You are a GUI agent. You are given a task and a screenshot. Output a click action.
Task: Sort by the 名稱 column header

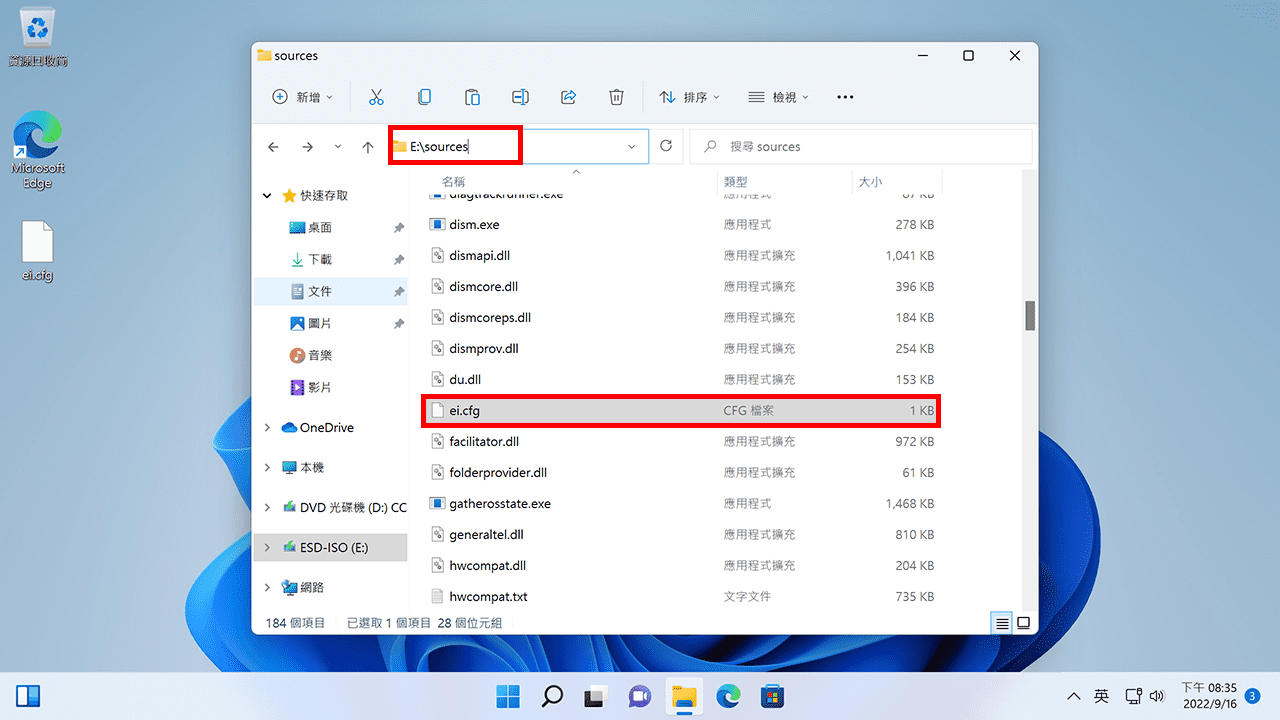coord(454,182)
